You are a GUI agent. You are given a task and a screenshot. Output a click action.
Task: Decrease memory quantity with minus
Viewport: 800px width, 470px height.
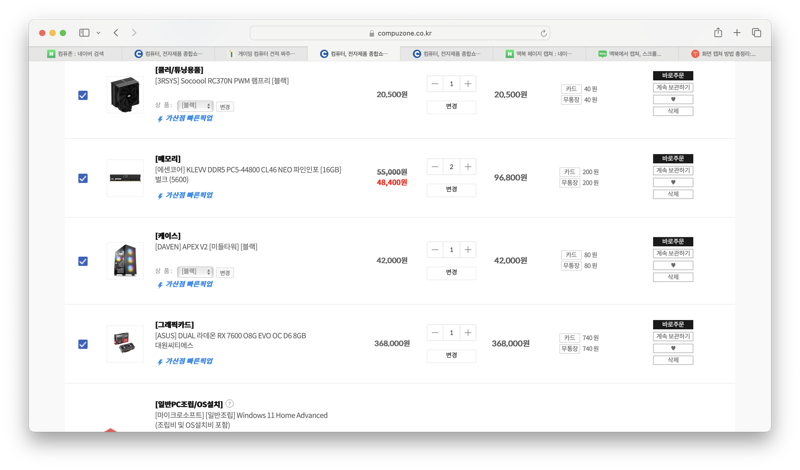pos(435,166)
